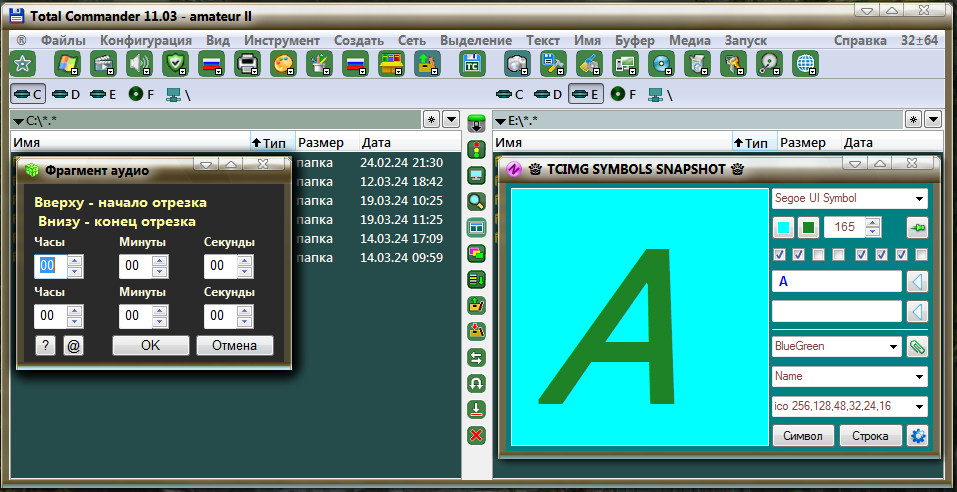Click the floppy with hammer tools icon
This screenshot has height=492, width=957.
pos(553,64)
